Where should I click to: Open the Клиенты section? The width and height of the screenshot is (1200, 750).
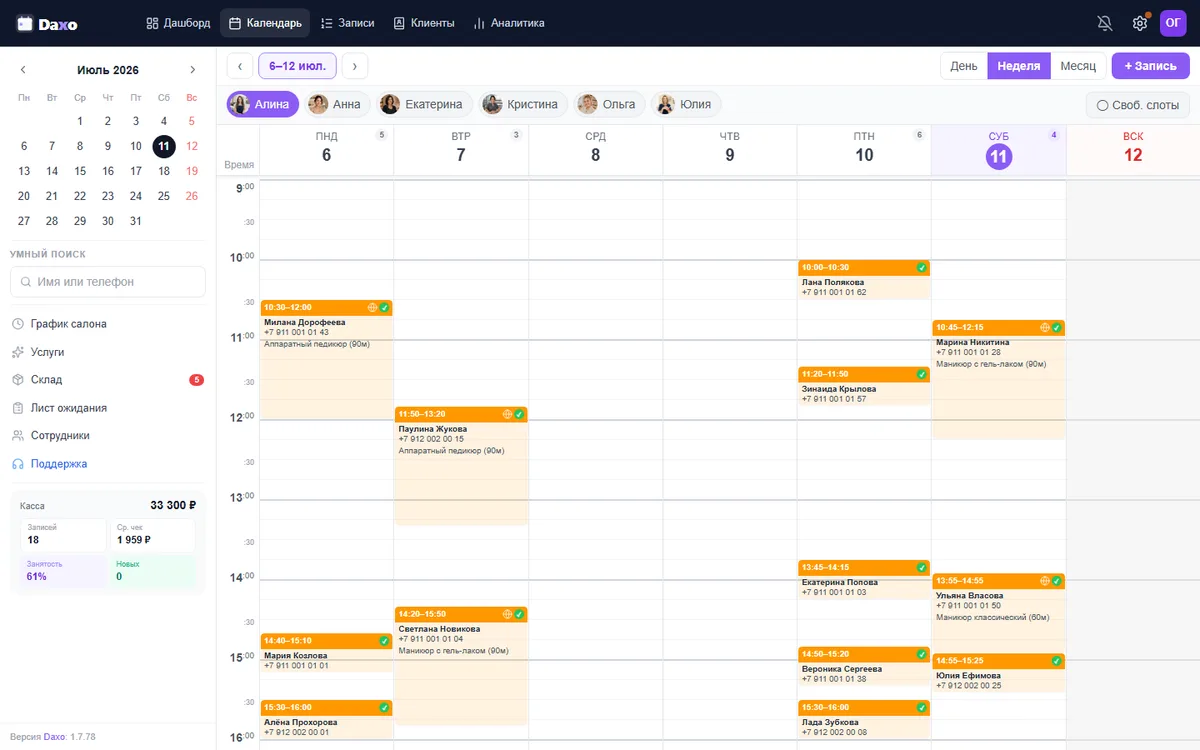pos(424,23)
